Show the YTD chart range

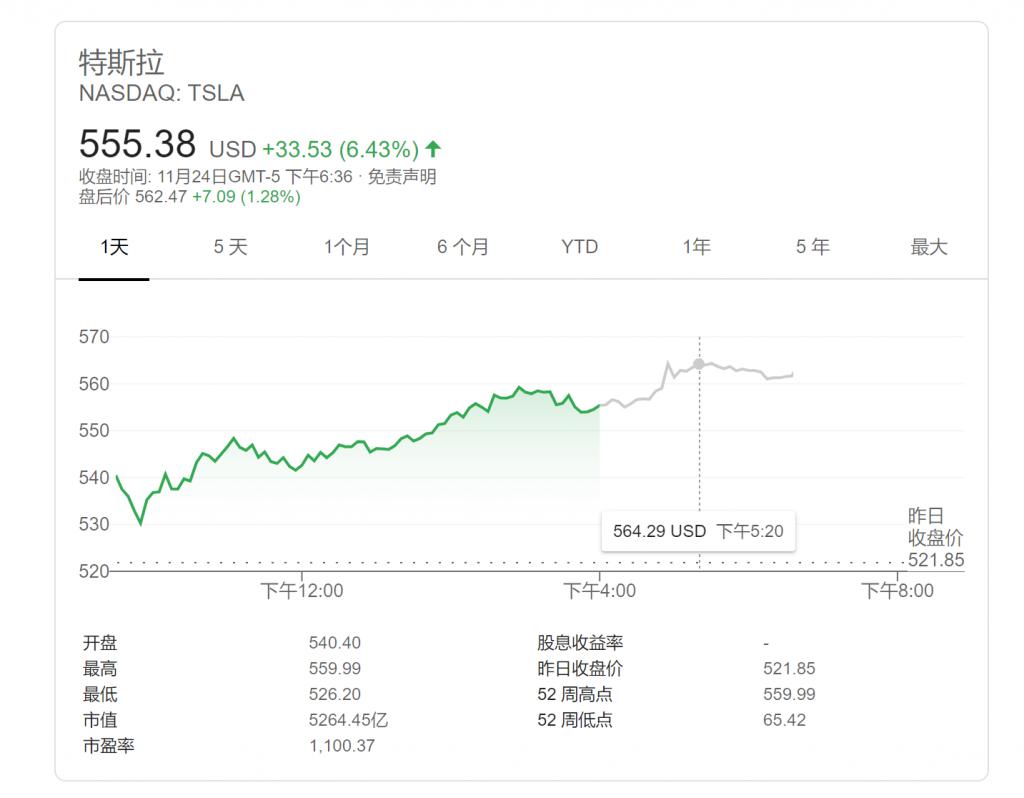[x=580, y=247]
